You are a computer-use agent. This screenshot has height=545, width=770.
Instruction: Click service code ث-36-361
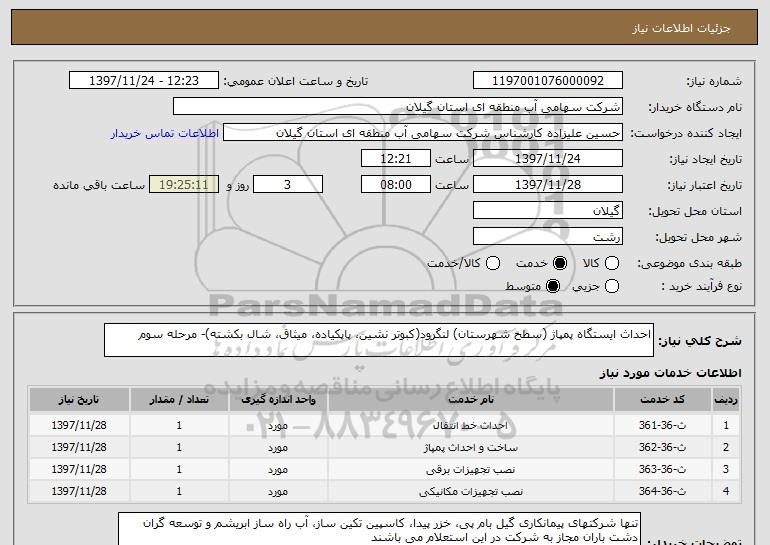(662, 425)
